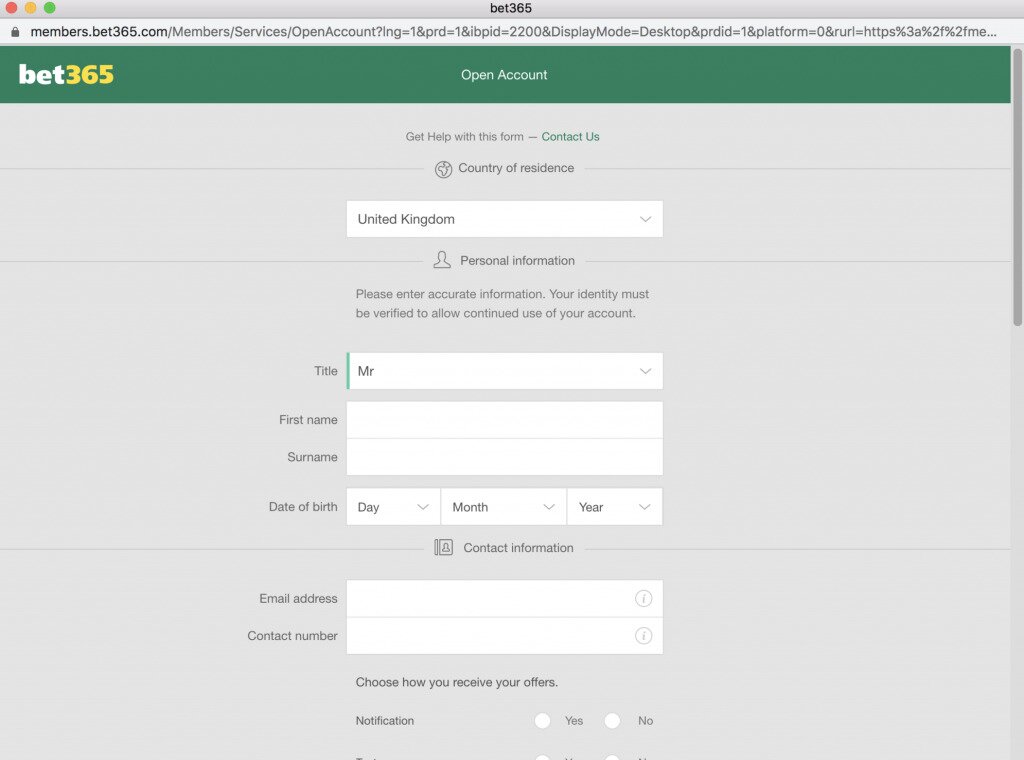Open the Day of birth dropdown

coord(394,507)
